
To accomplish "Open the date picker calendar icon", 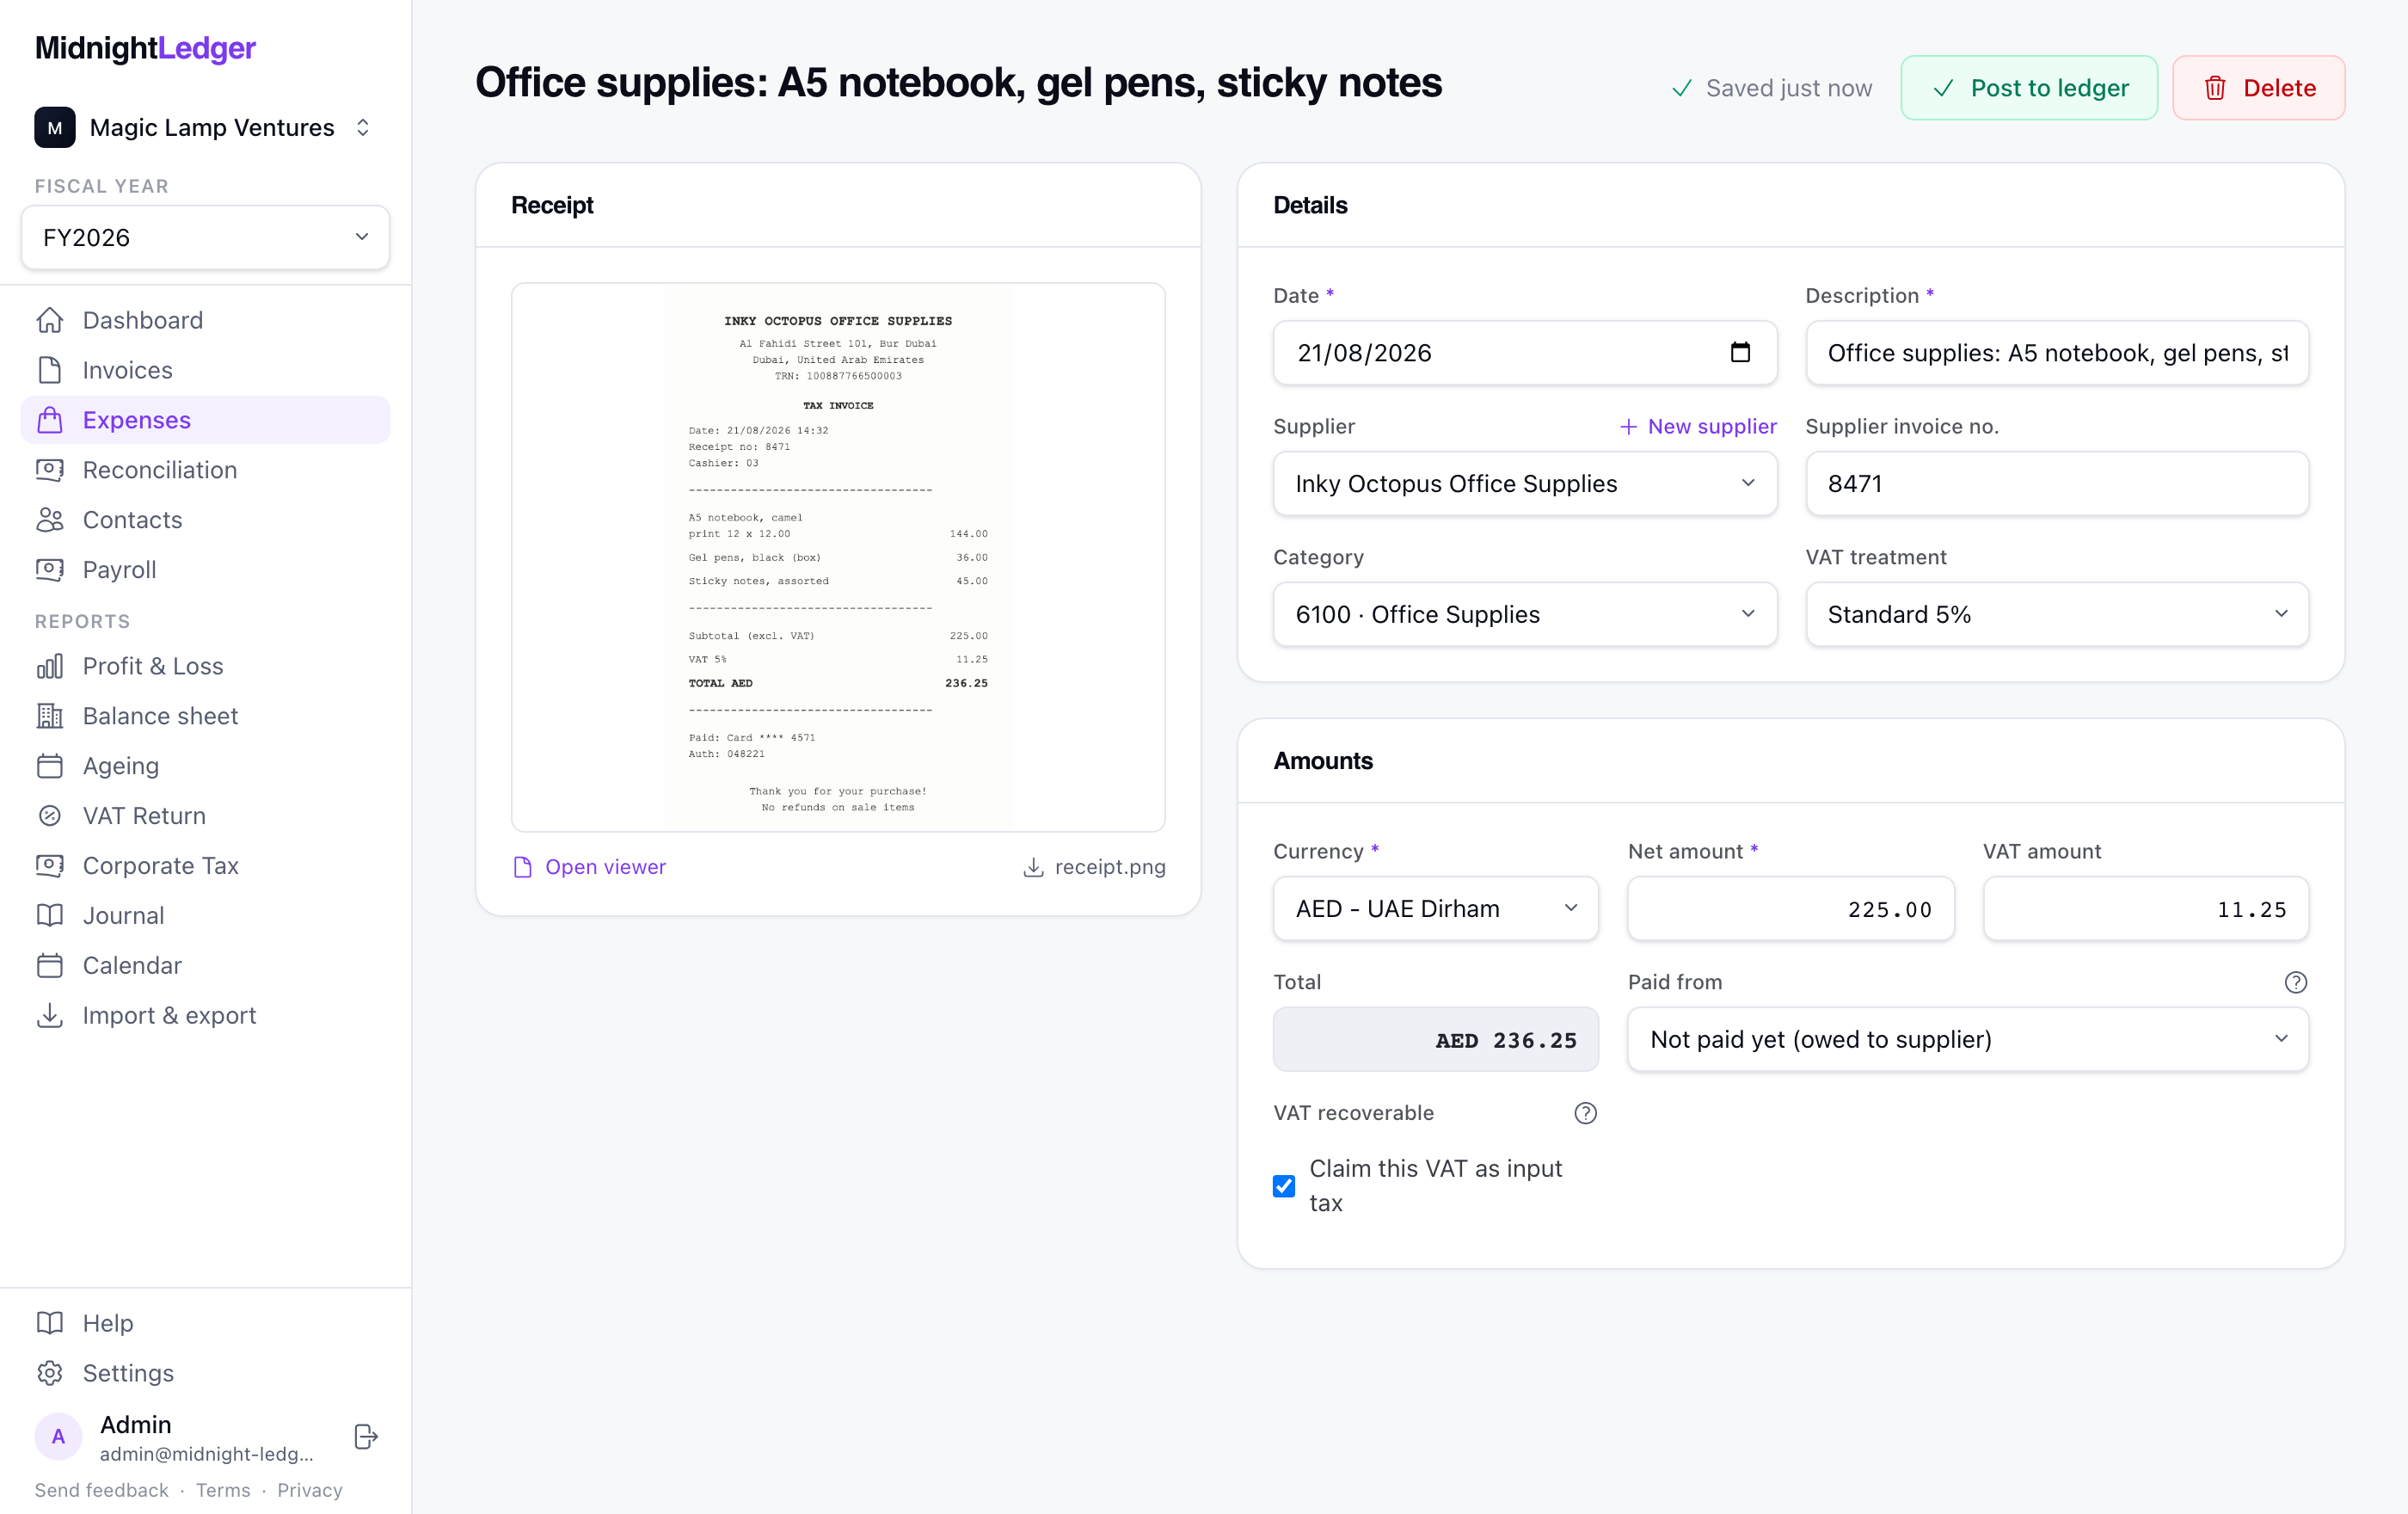I will click(x=1740, y=352).
